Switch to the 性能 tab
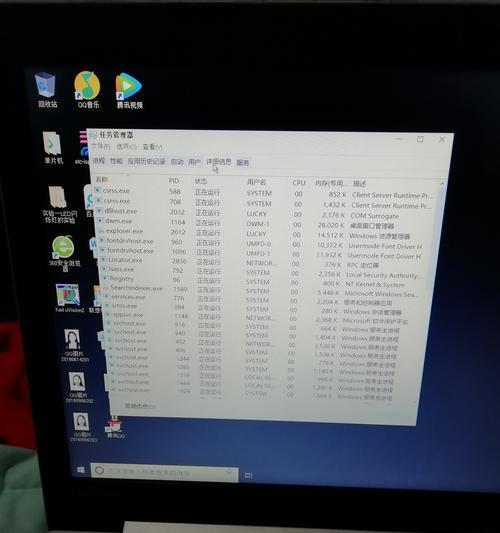Image resolution: width=500 pixels, height=533 pixels. tap(116, 161)
